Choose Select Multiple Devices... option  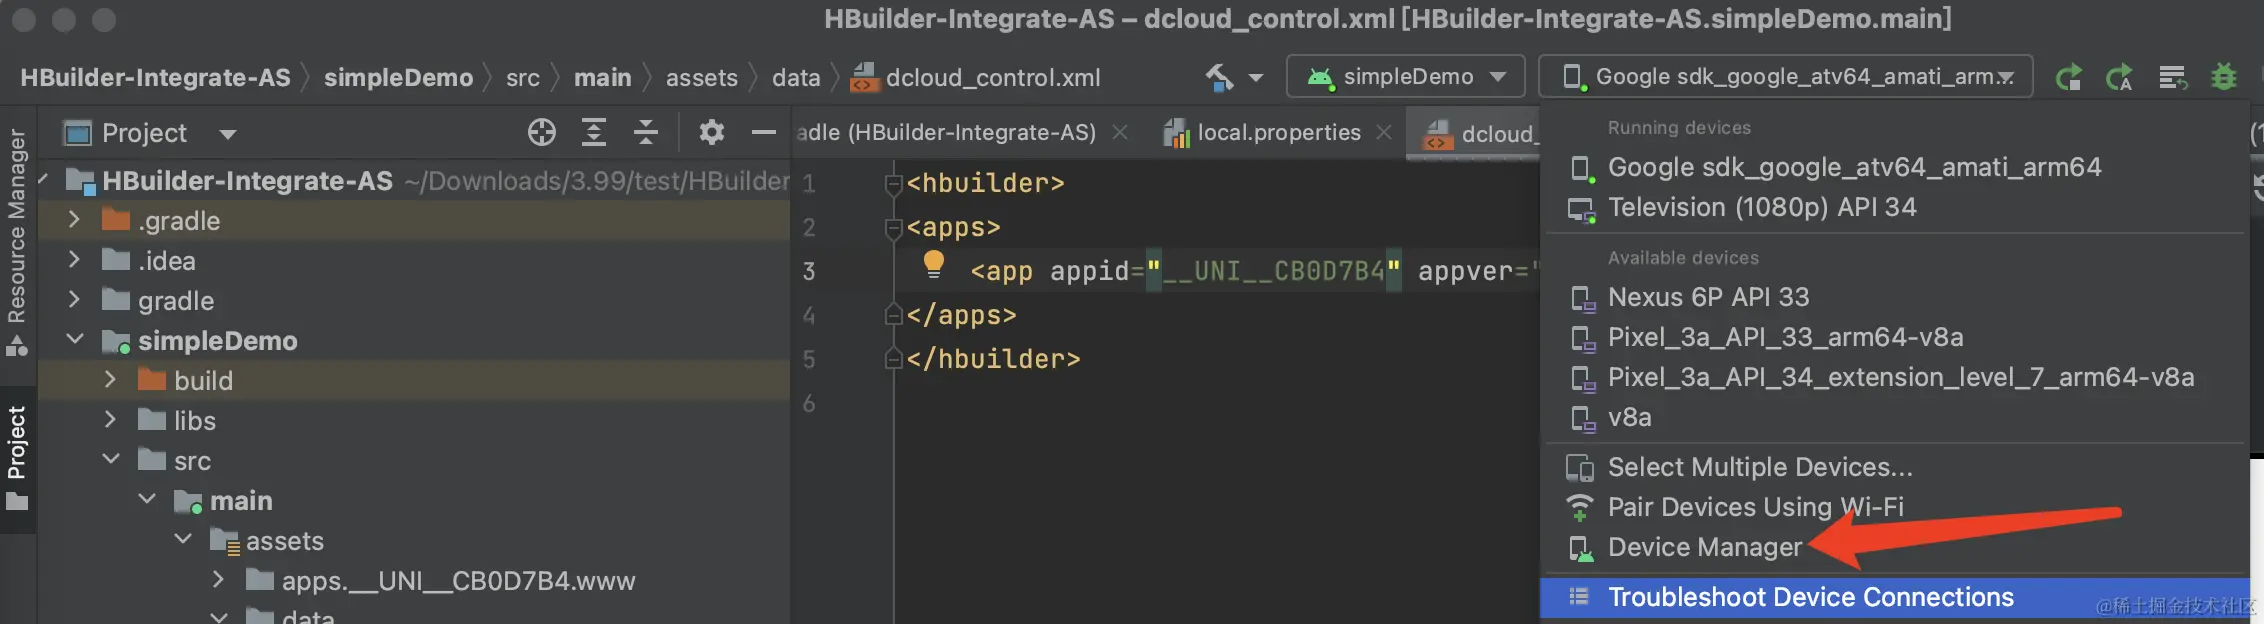coord(1895,467)
